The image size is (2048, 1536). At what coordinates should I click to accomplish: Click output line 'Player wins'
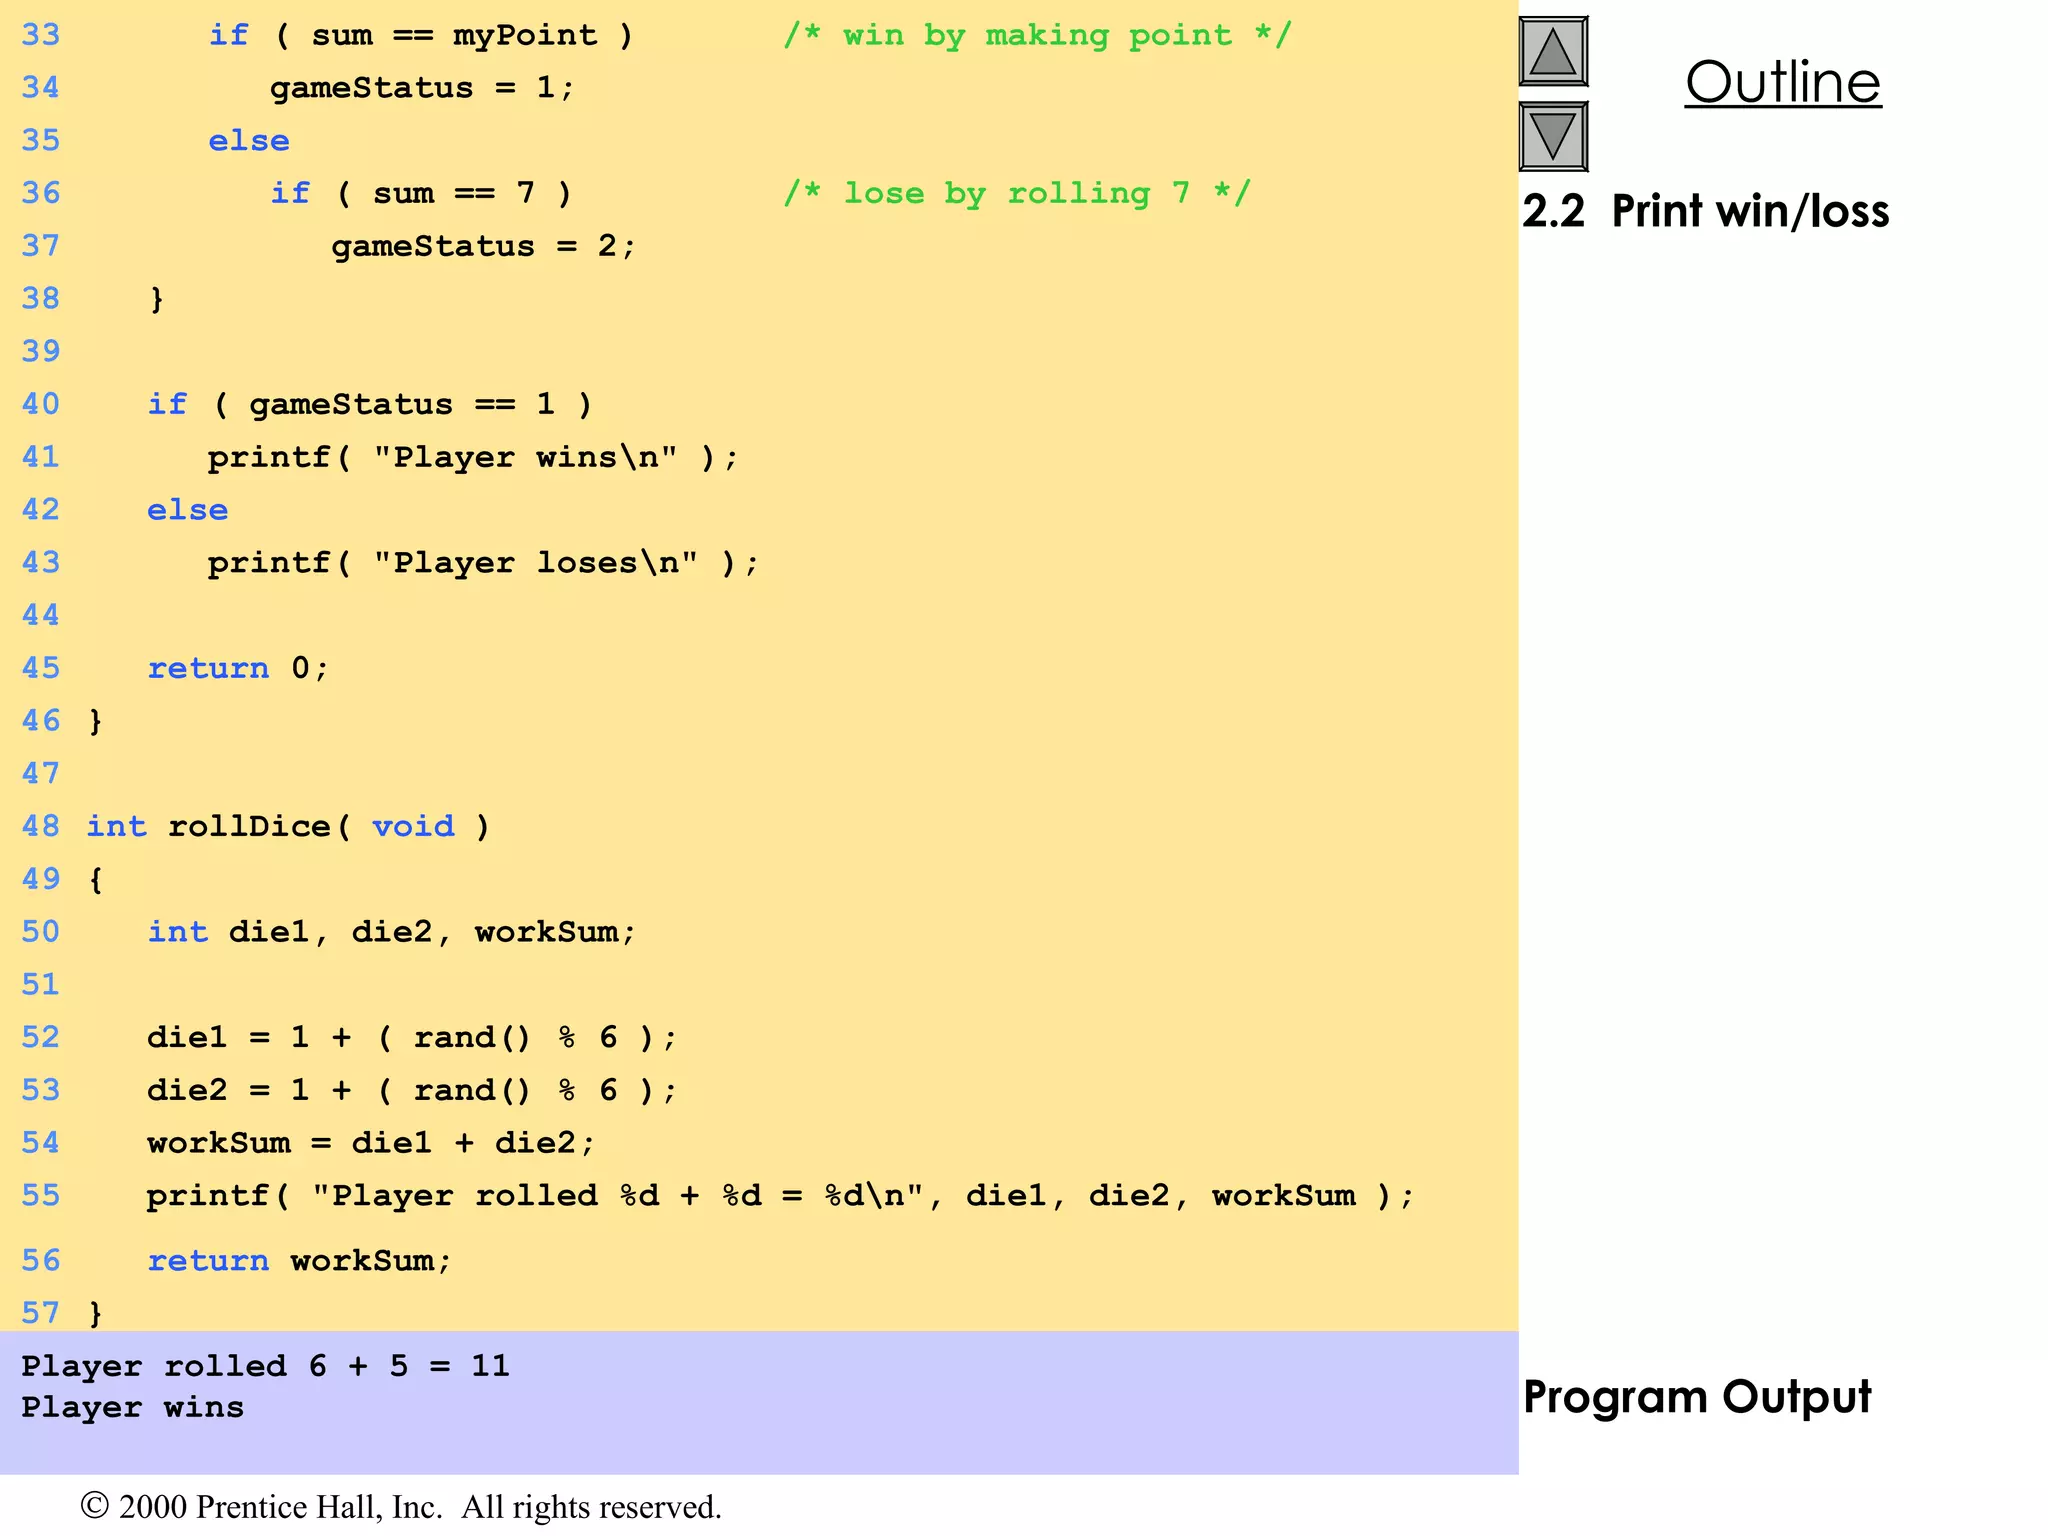pyautogui.click(x=133, y=1408)
